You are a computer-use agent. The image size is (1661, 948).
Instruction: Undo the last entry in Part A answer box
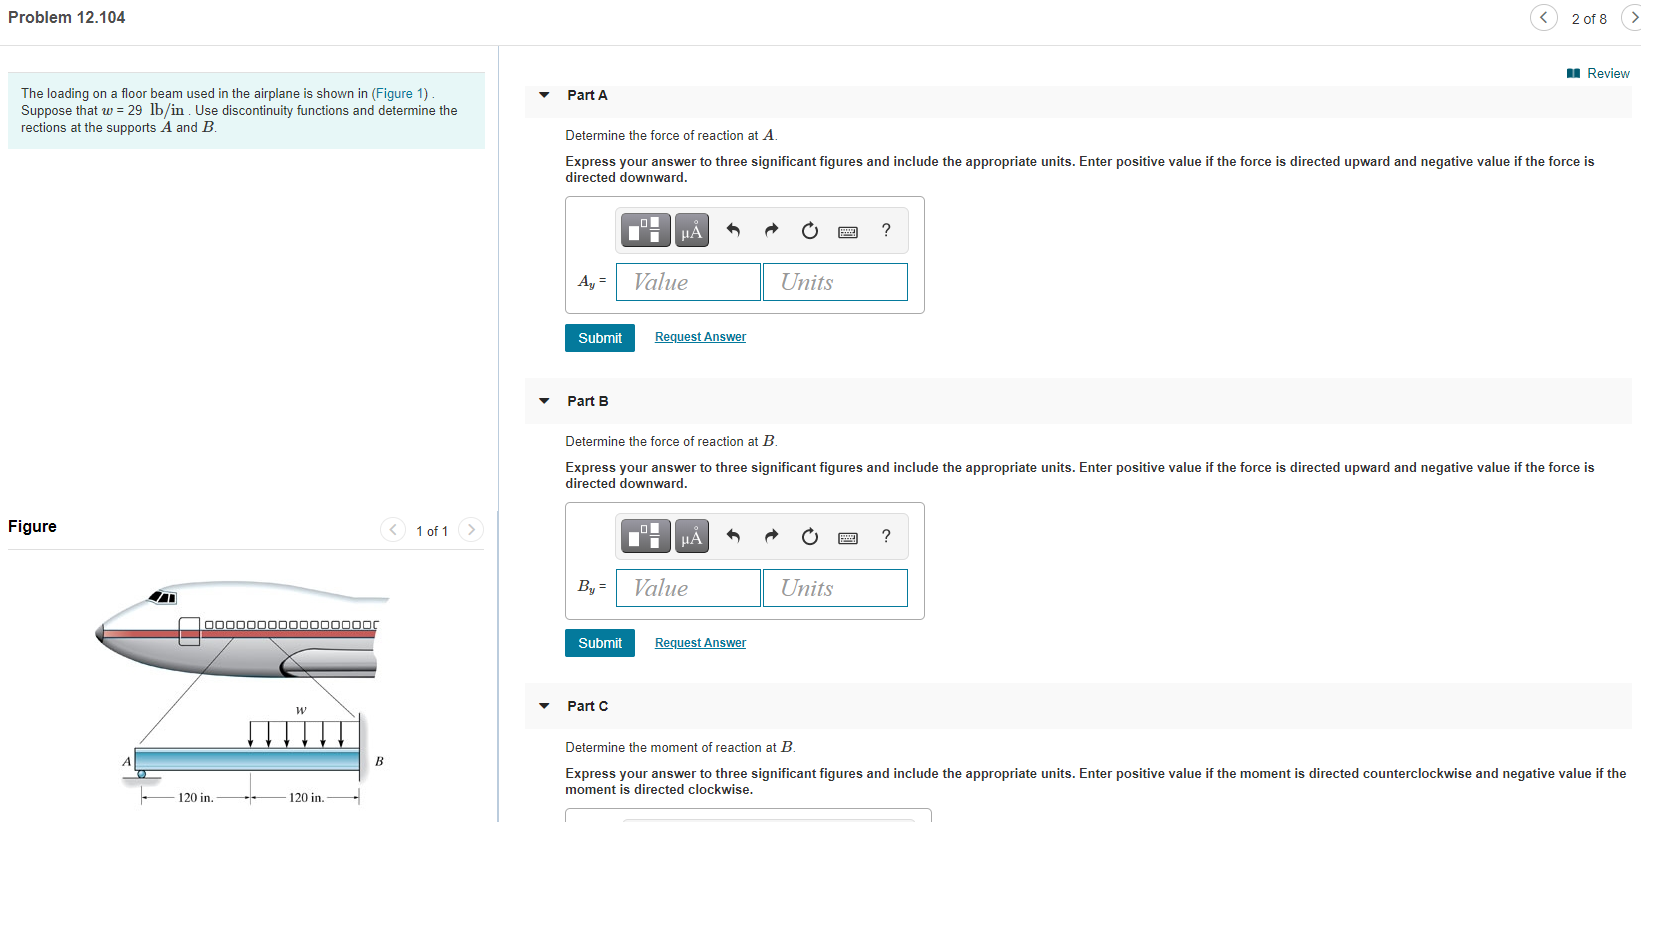pos(733,230)
